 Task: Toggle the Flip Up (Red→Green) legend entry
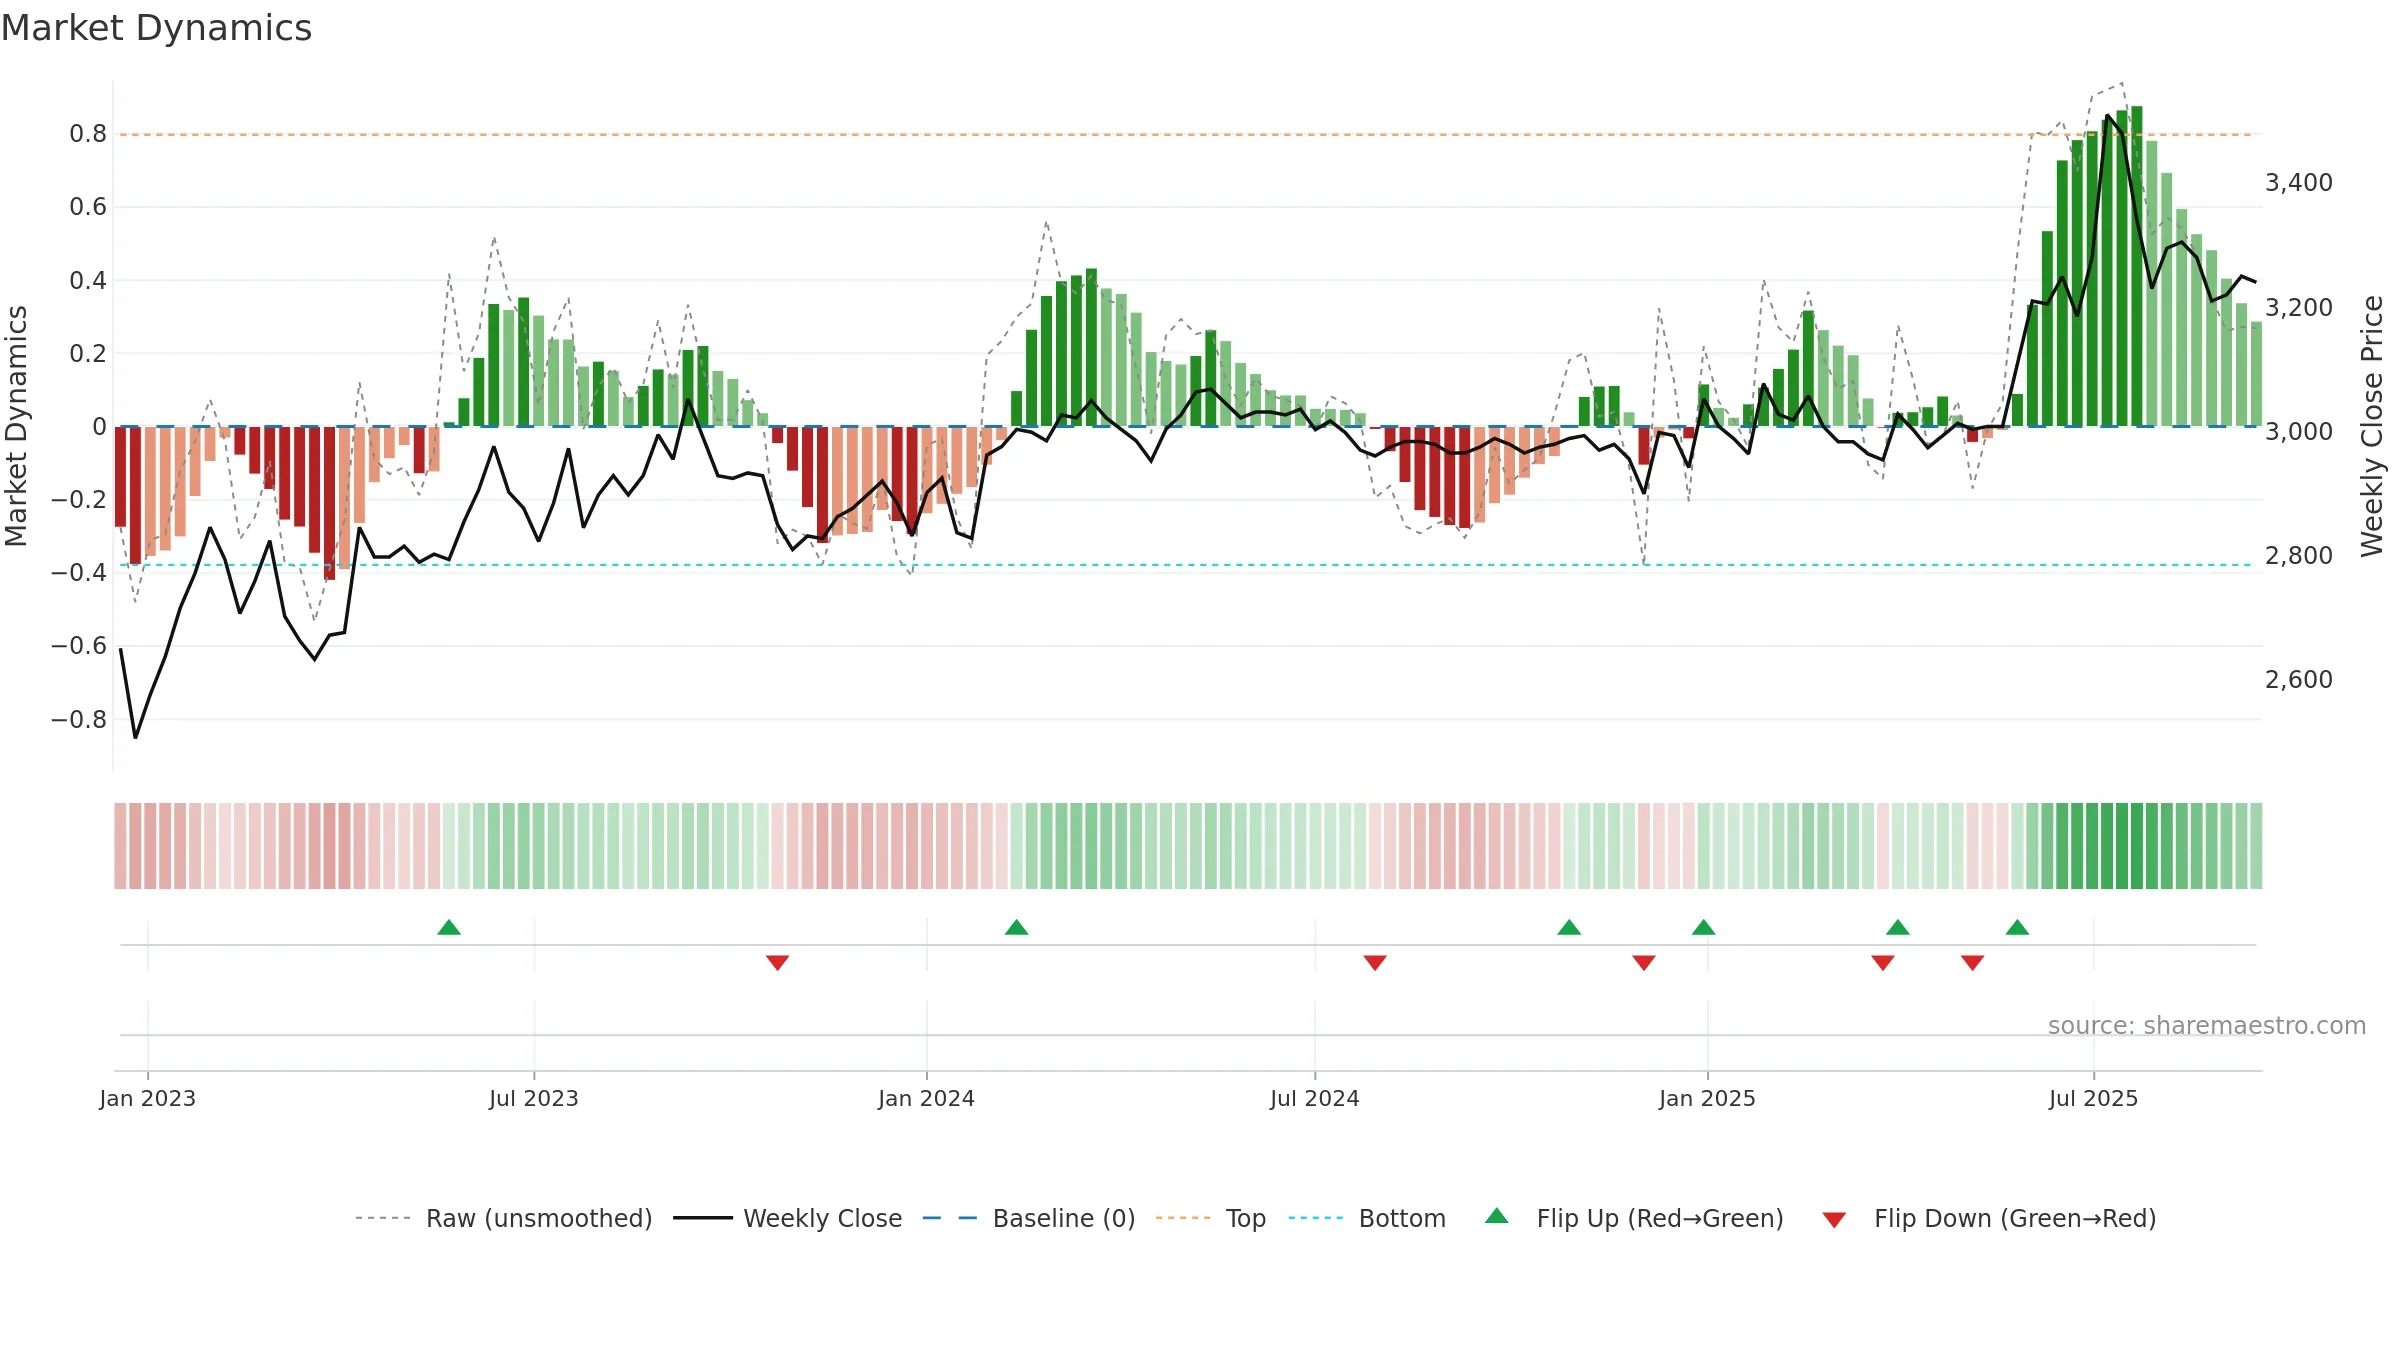tap(1634, 1218)
